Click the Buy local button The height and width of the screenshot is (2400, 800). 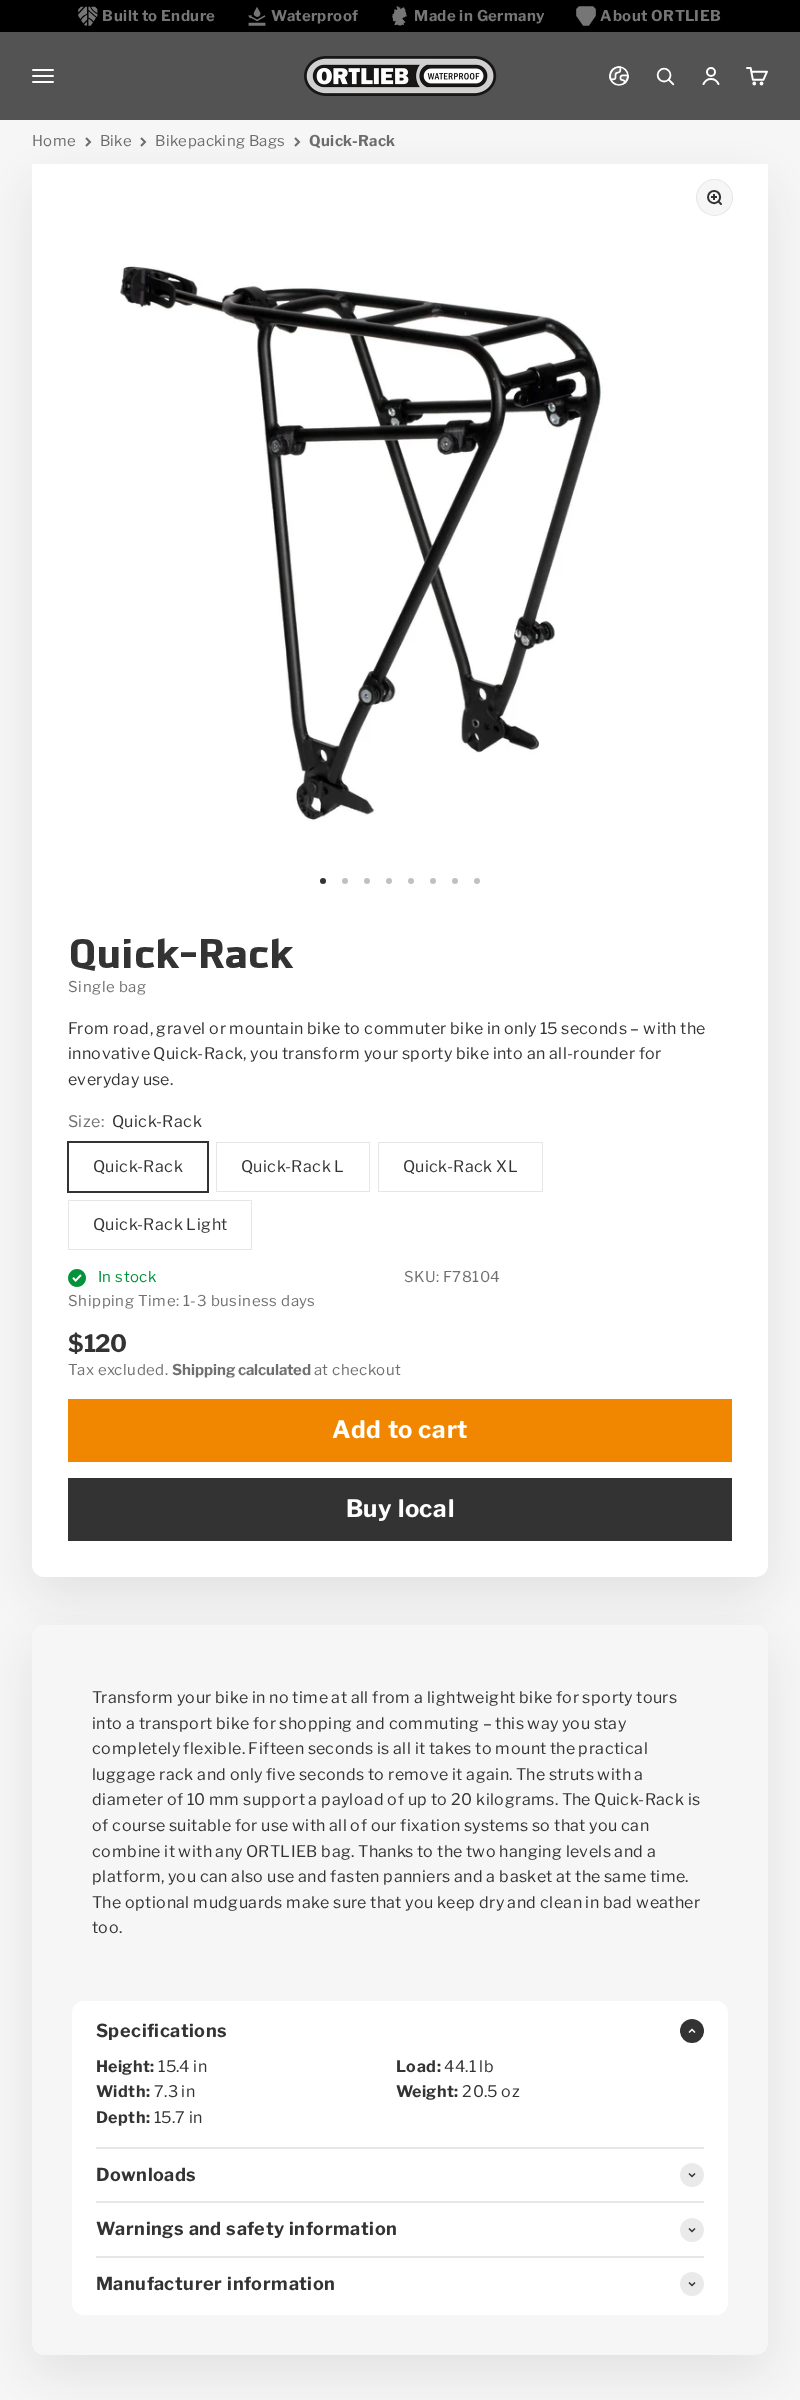pyautogui.click(x=400, y=1509)
